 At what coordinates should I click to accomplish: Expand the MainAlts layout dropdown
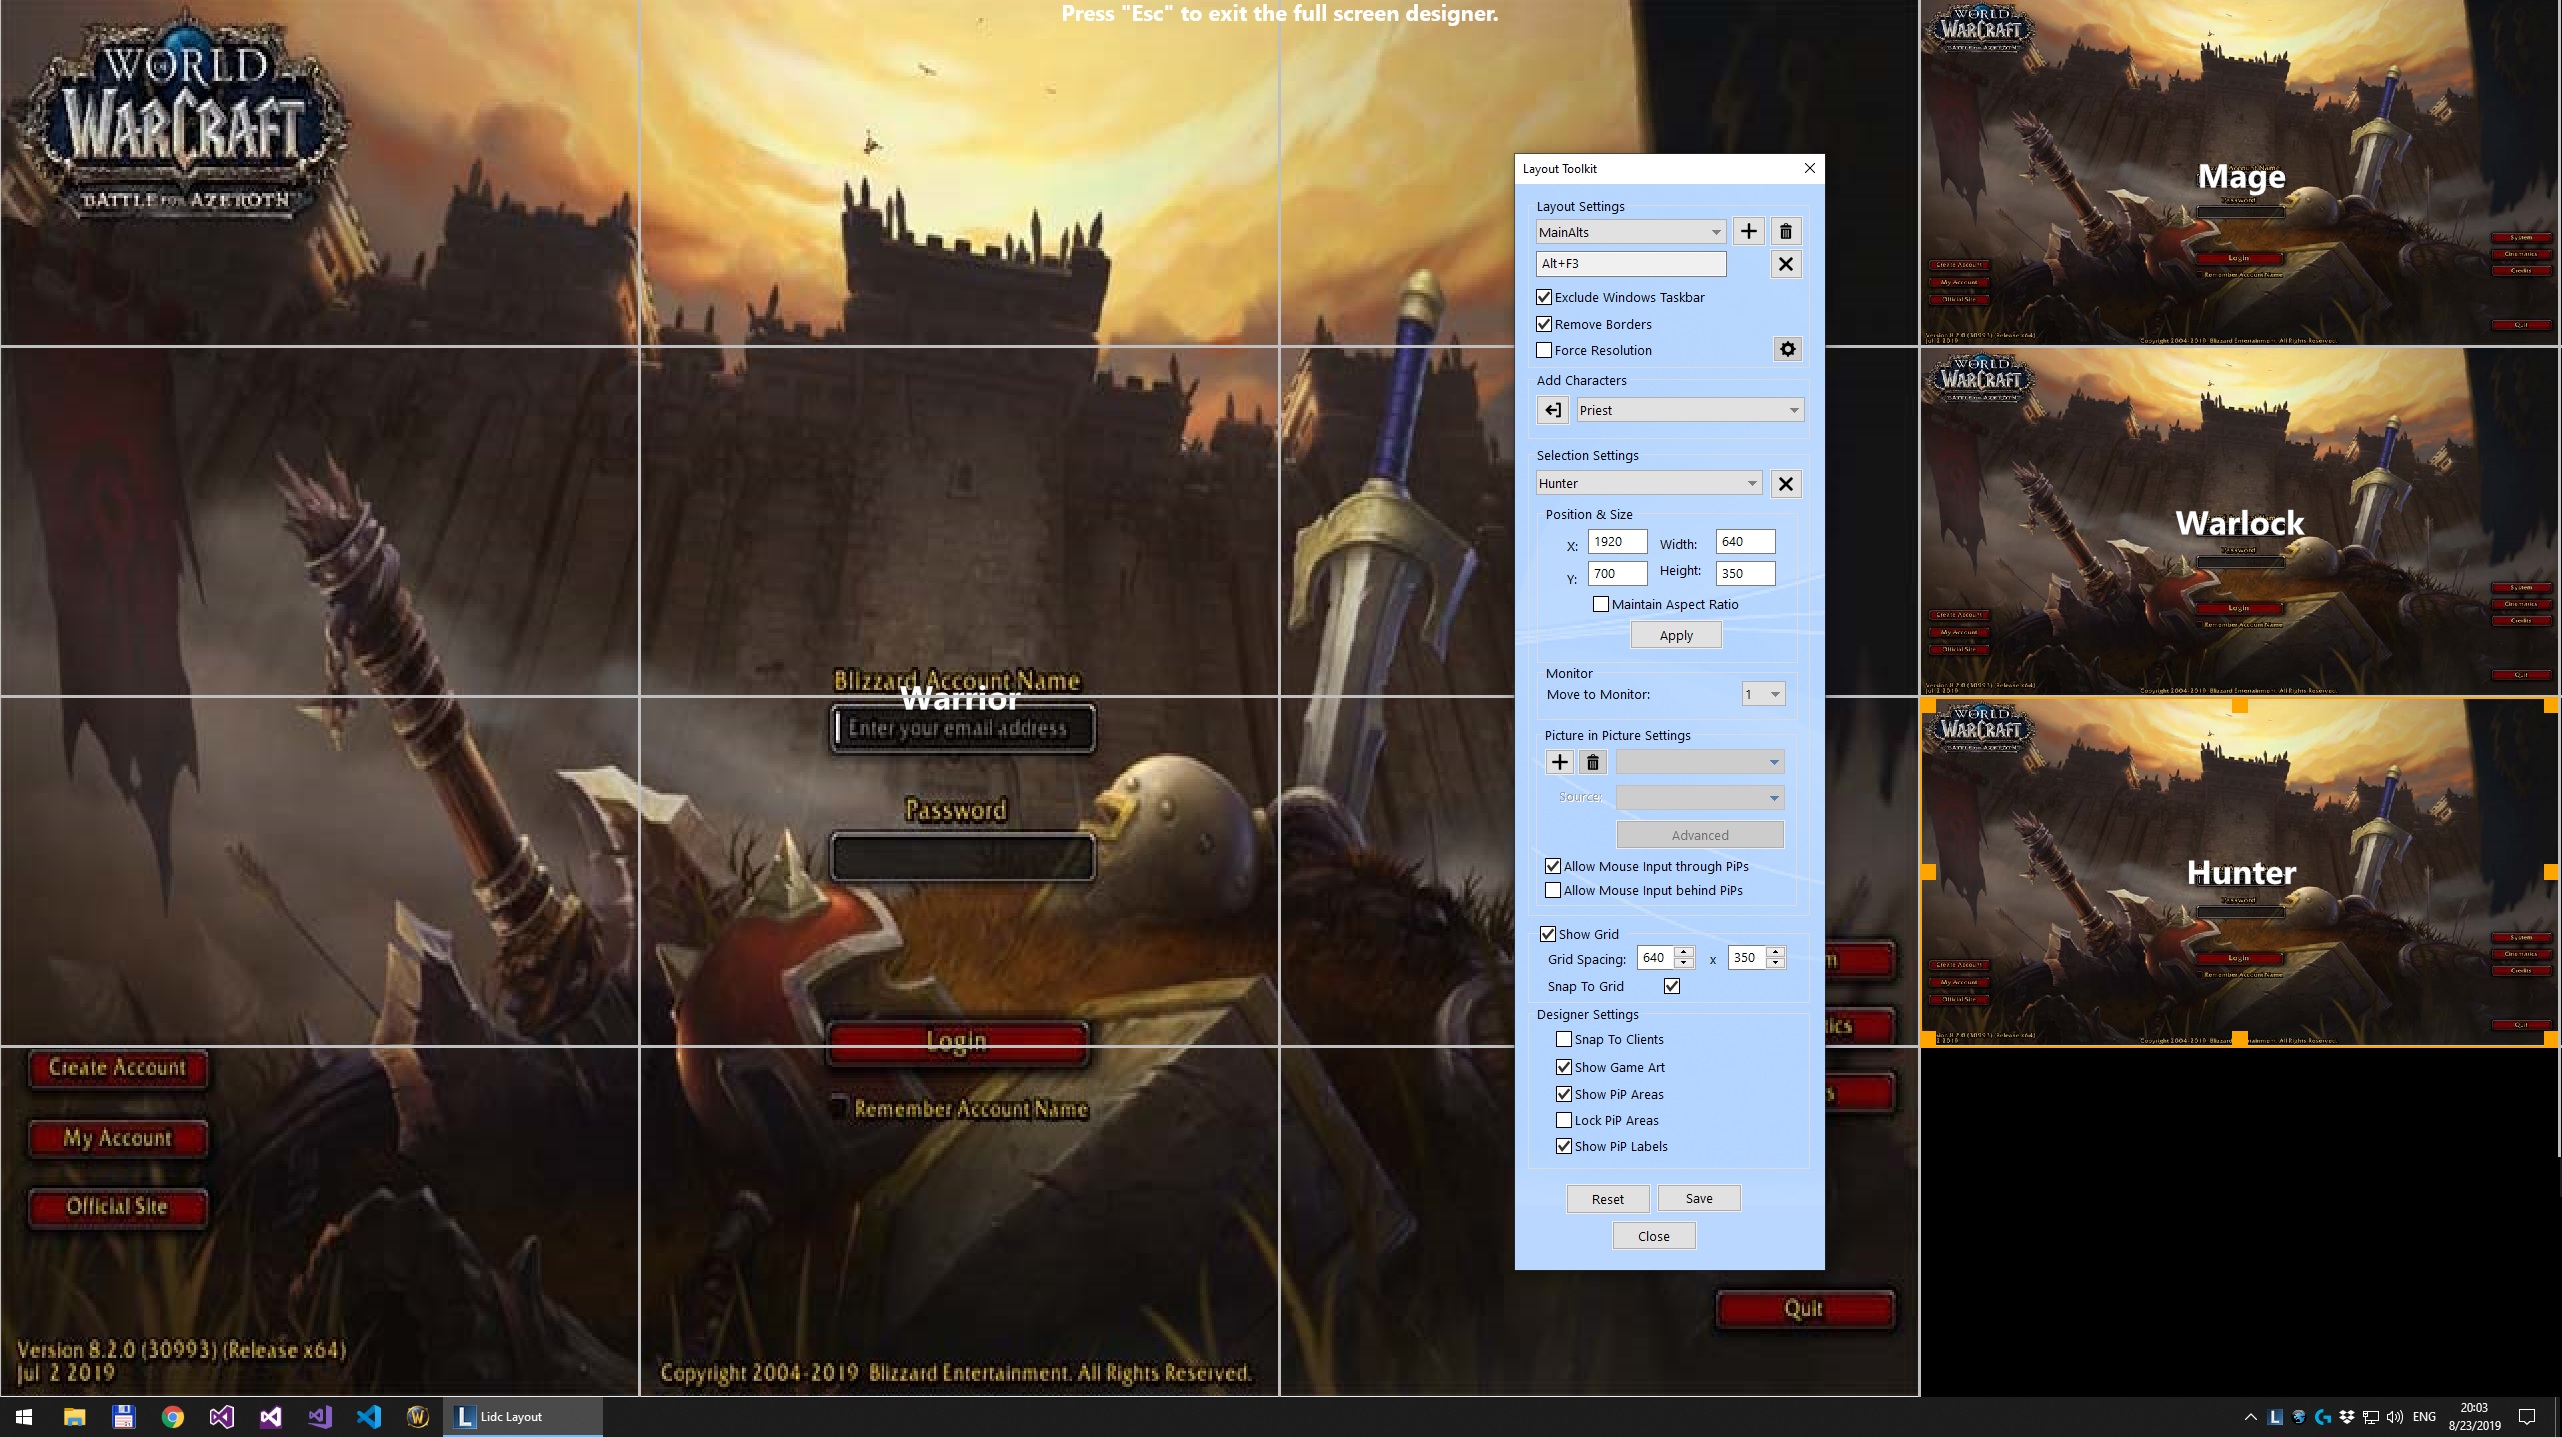coord(1716,232)
